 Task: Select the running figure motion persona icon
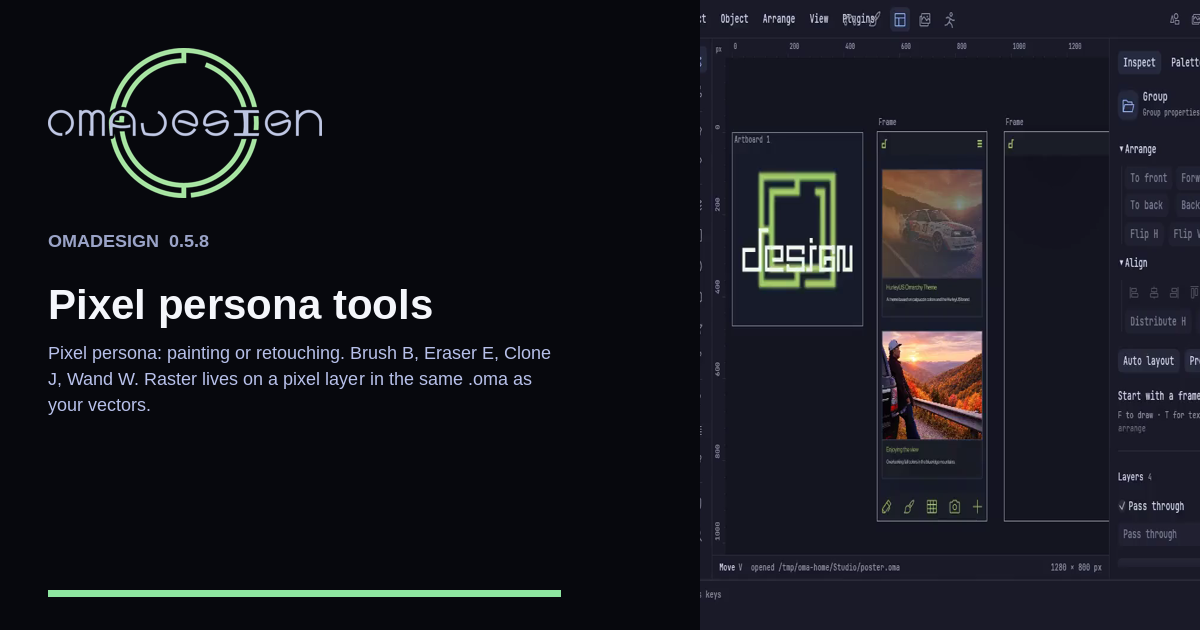pyautogui.click(x=950, y=19)
